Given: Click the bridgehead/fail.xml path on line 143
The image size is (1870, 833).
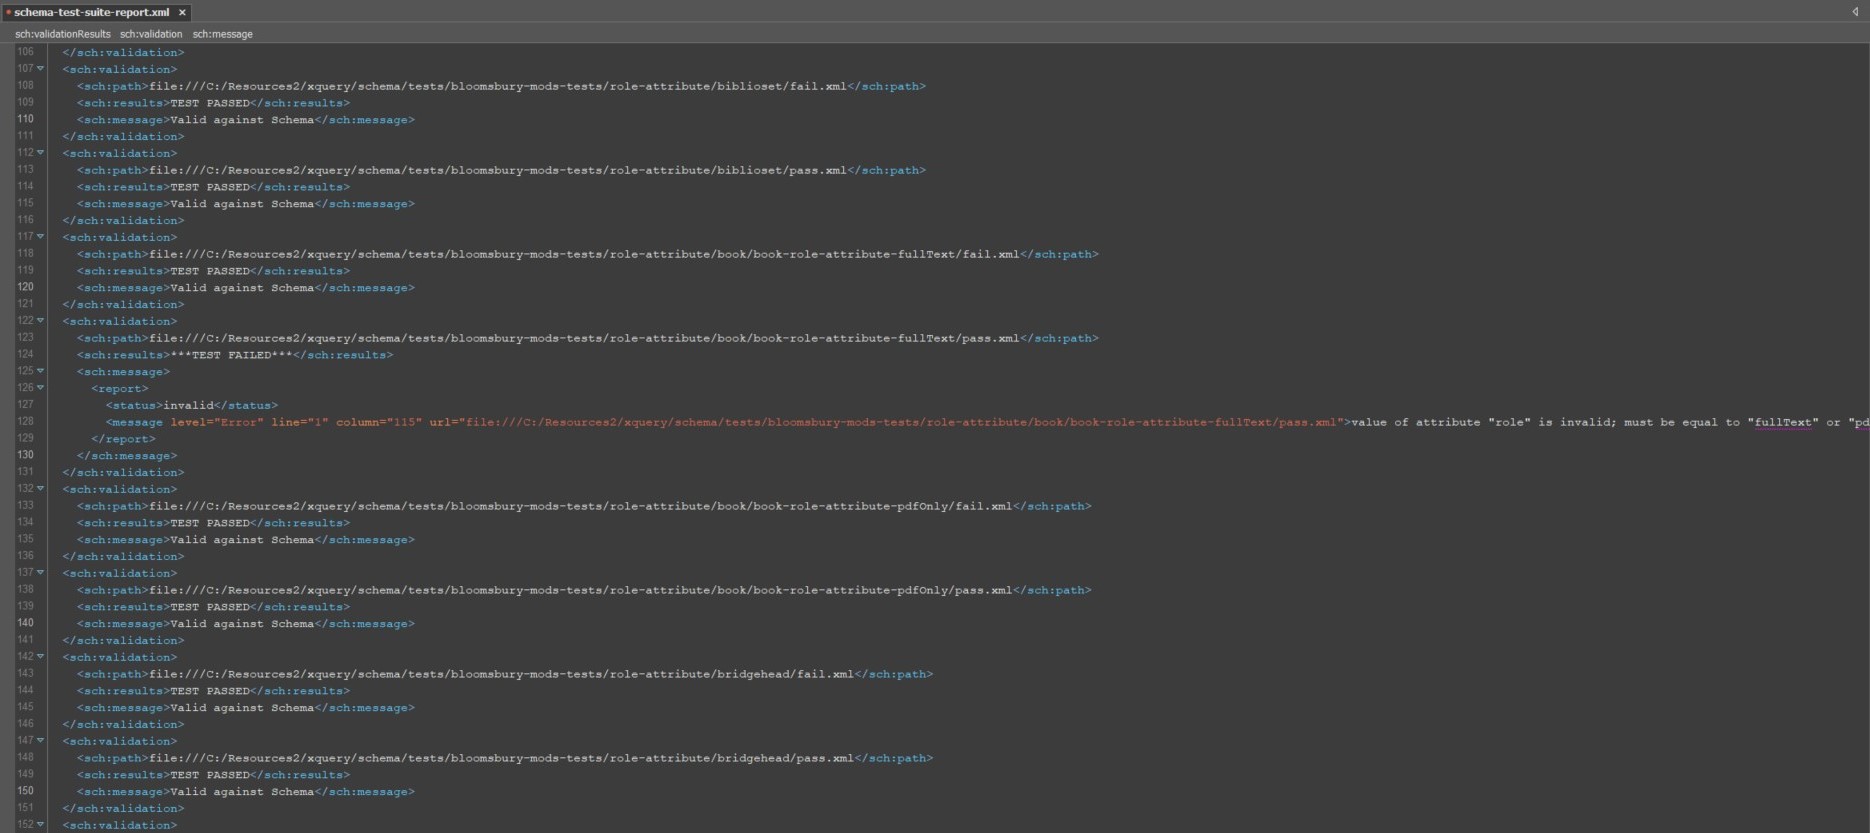Looking at the screenshot, I should point(502,674).
